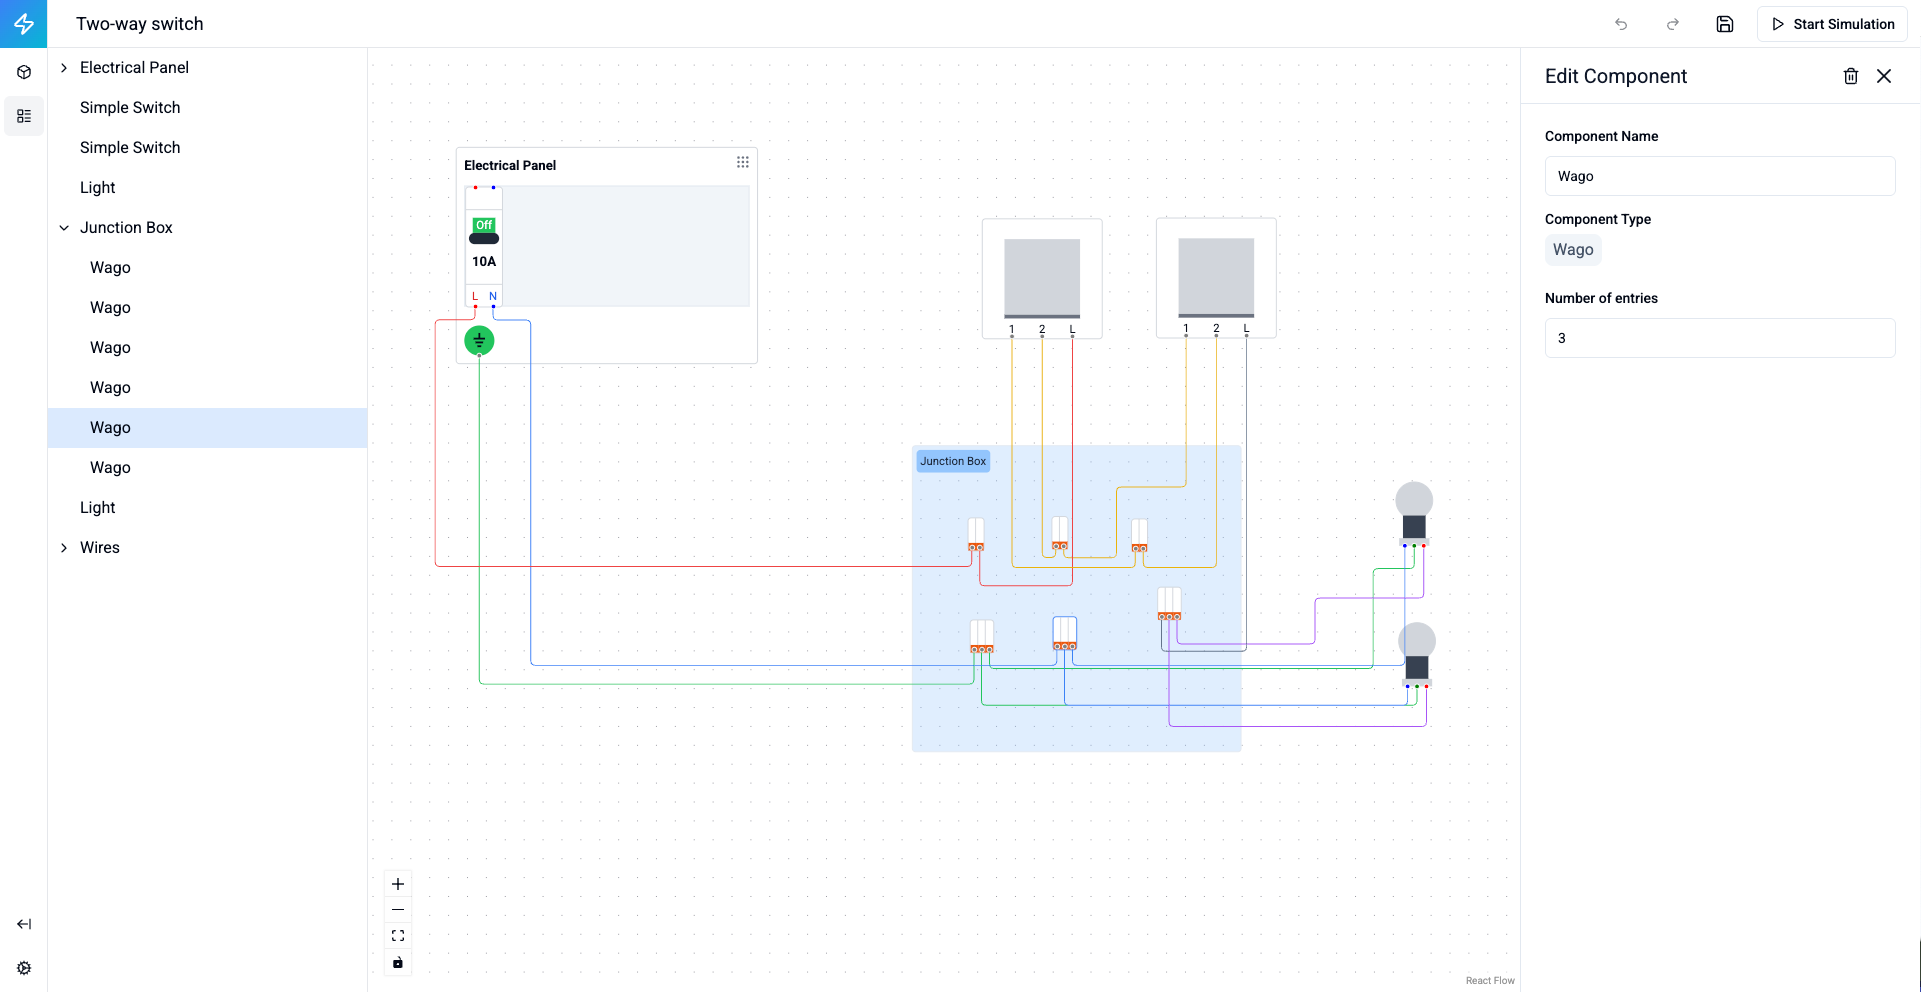Screen dimensions: 1921x992
Task: Click the undo arrow icon
Action: [1621, 24]
